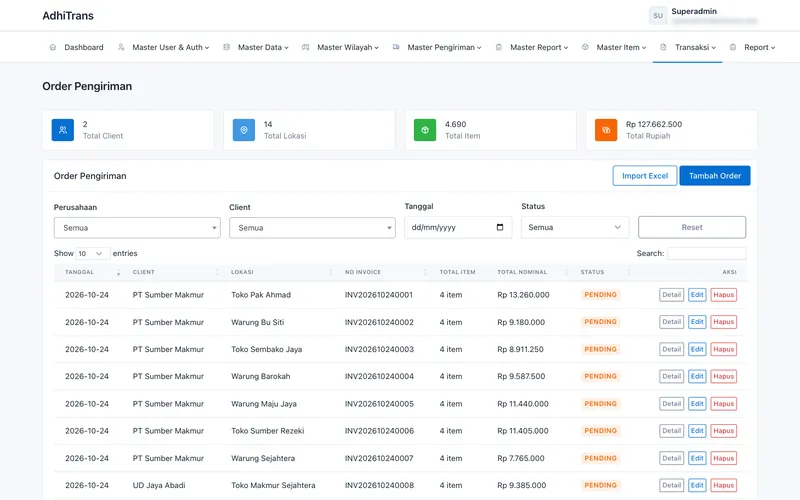
Task: Edit the Warung Bu Siti order
Action: pos(697,322)
